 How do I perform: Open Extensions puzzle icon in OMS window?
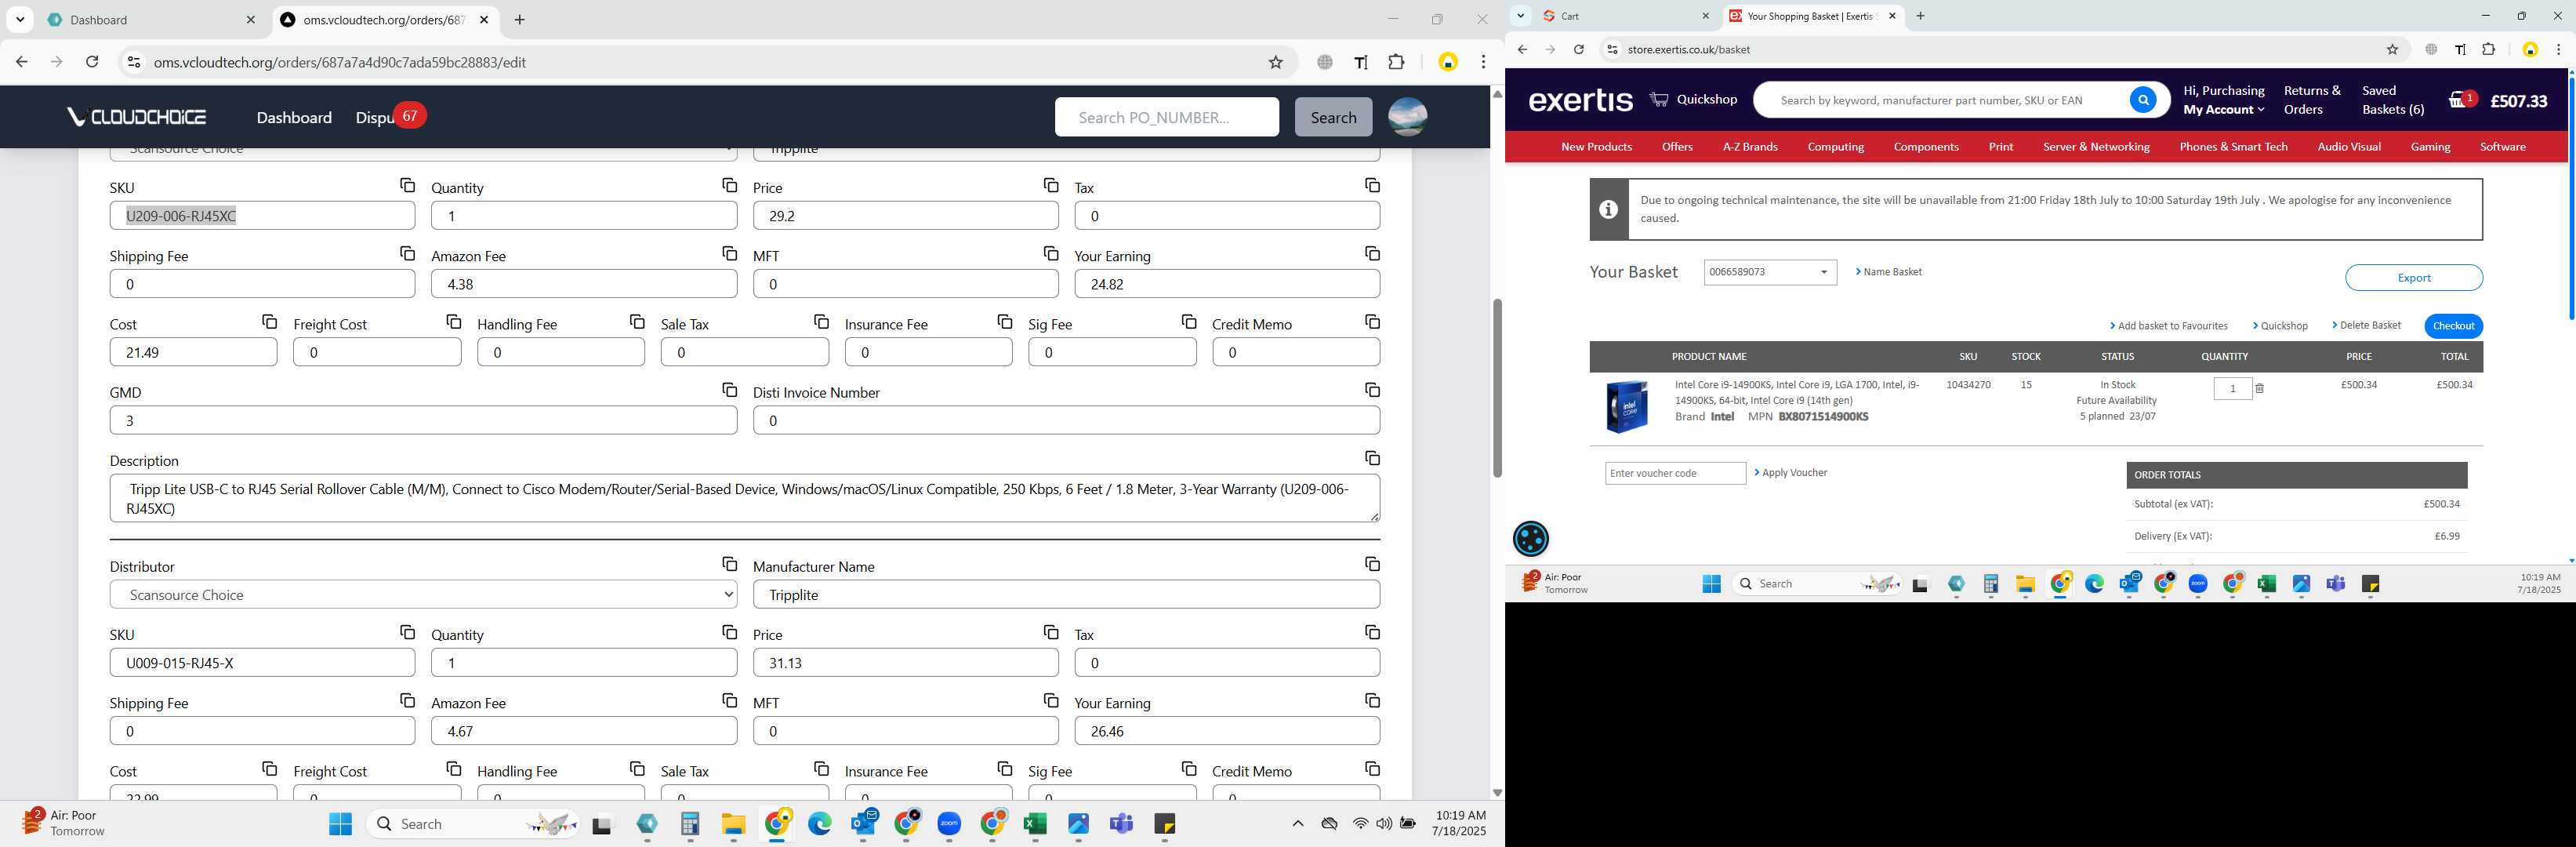click(x=1396, y=62)
